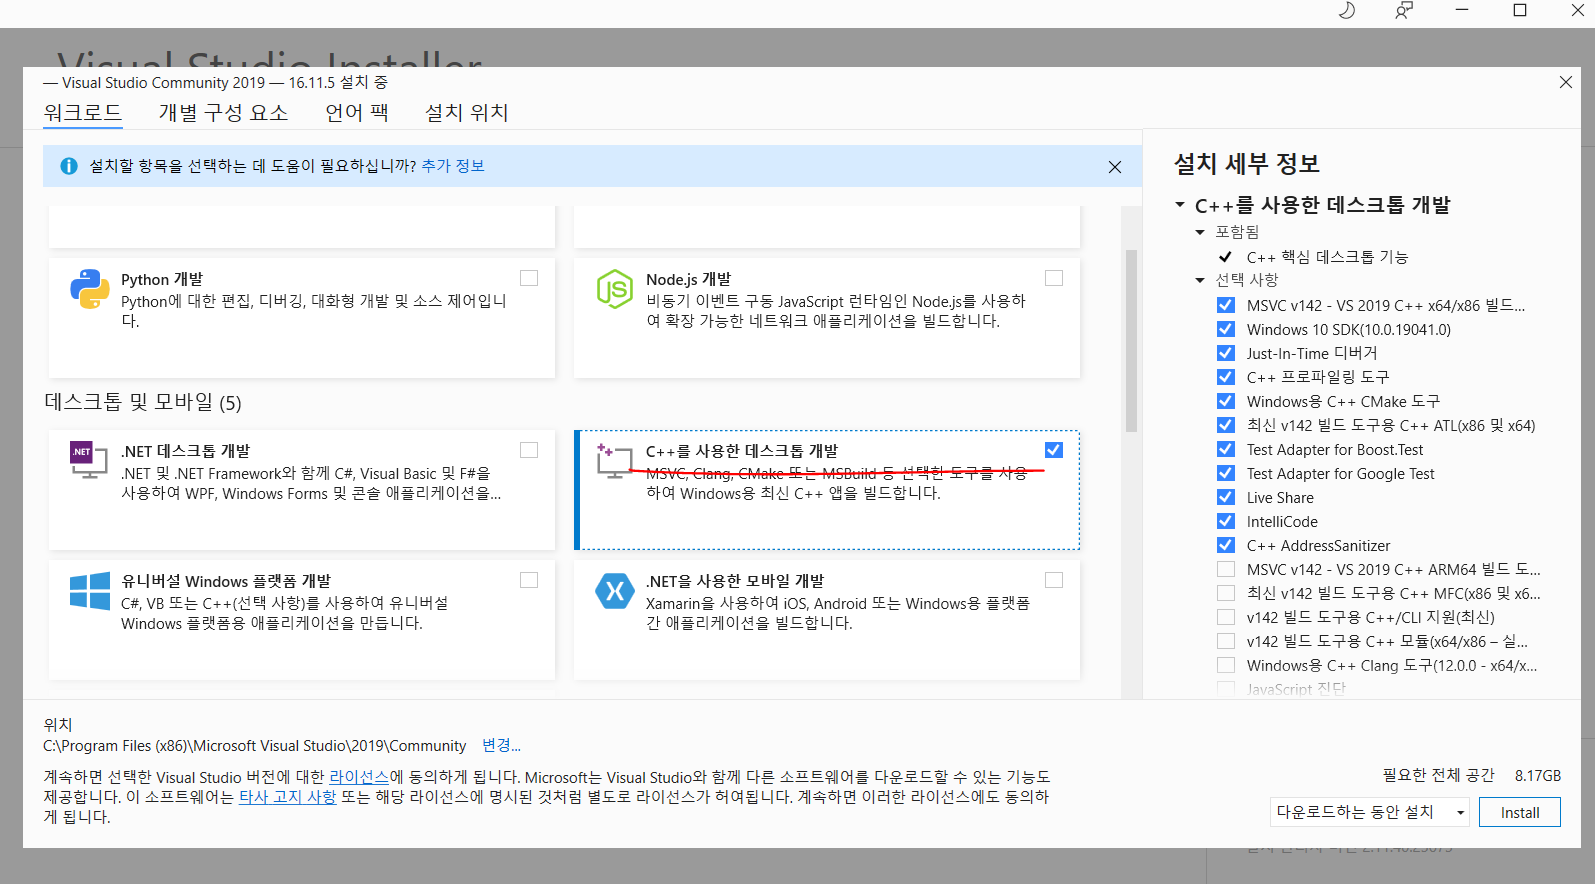
Task: Uncheck the Just-In-Time debugger option
Action: tap(1226, 353)
